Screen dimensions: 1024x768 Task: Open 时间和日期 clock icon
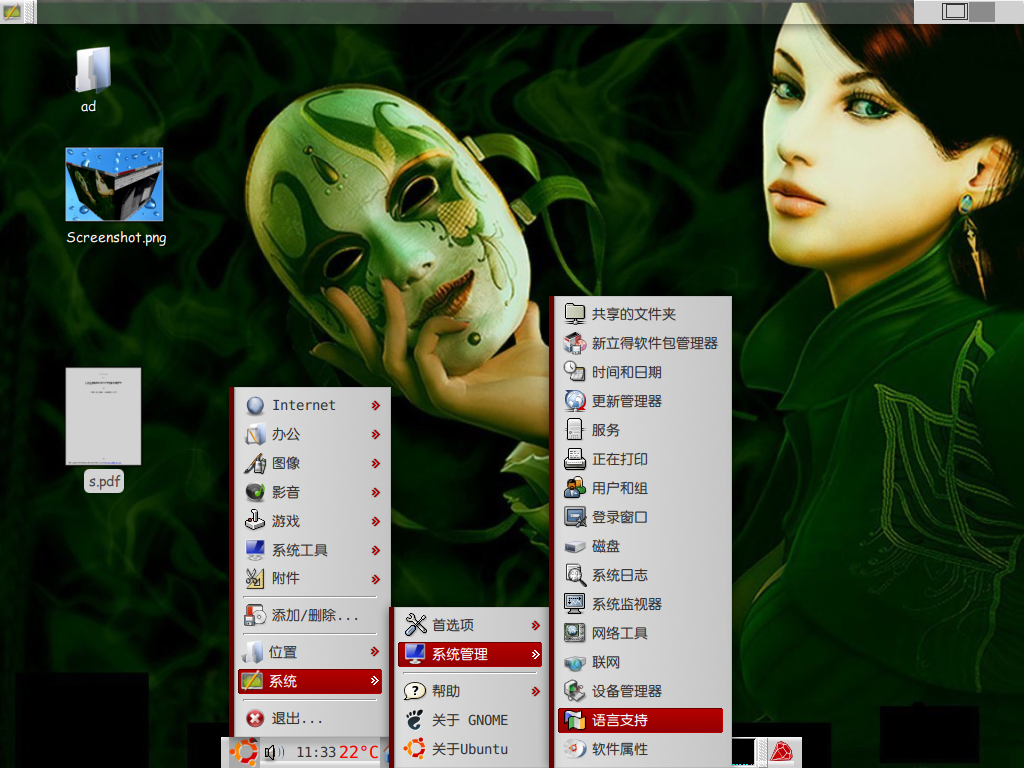pos(575,372)
